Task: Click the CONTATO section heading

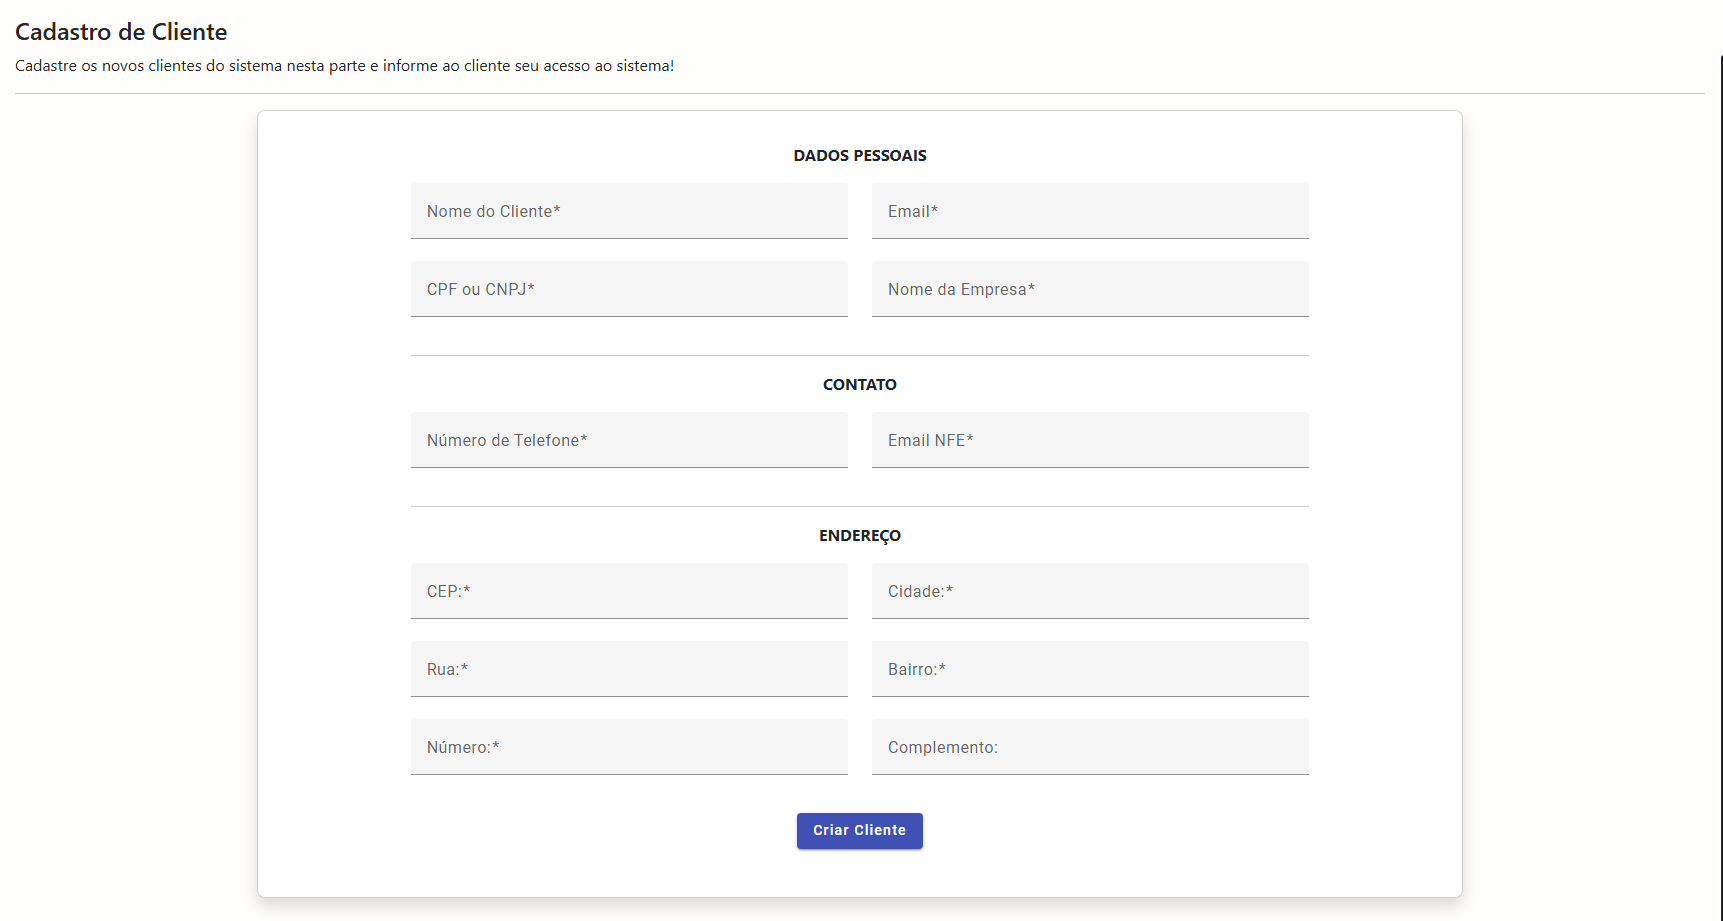Action: click(859, 385)
